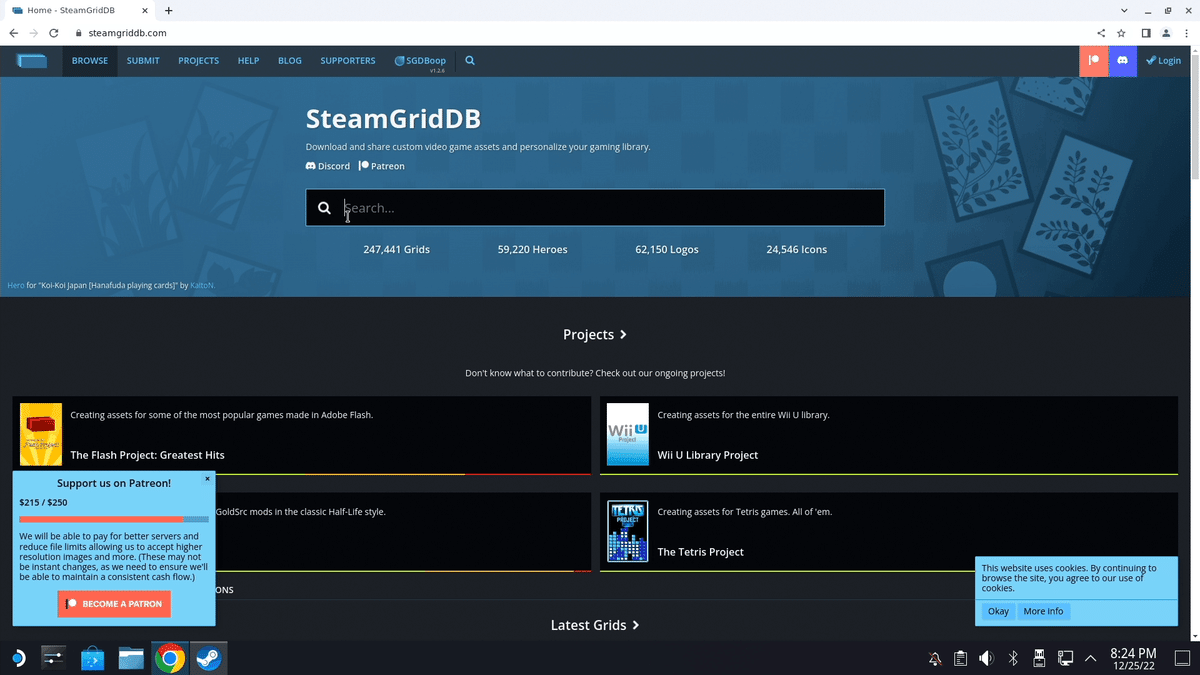Click the 24,546 Icons stat
Screen dimensions: 1200x675
point(797,249)
